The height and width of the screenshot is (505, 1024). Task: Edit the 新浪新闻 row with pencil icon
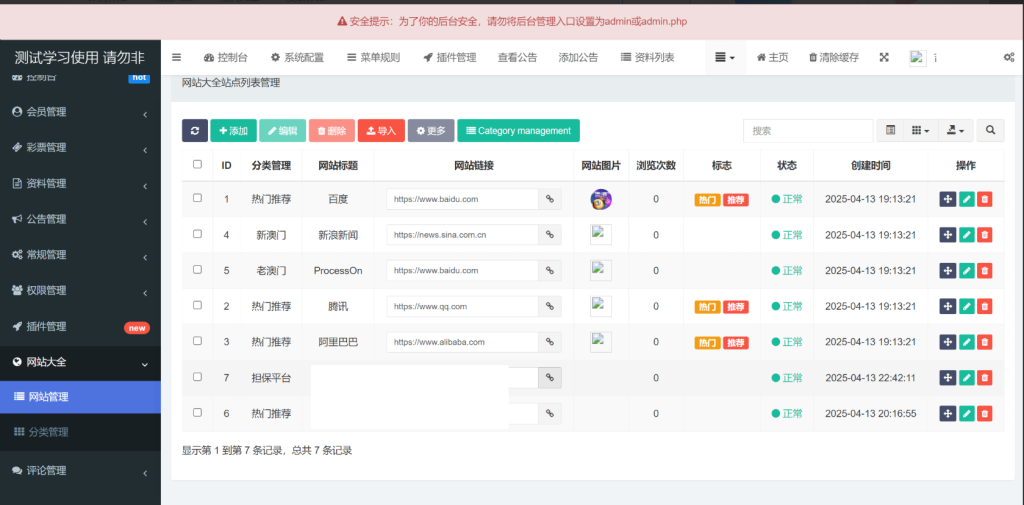(x=967, y=235)
